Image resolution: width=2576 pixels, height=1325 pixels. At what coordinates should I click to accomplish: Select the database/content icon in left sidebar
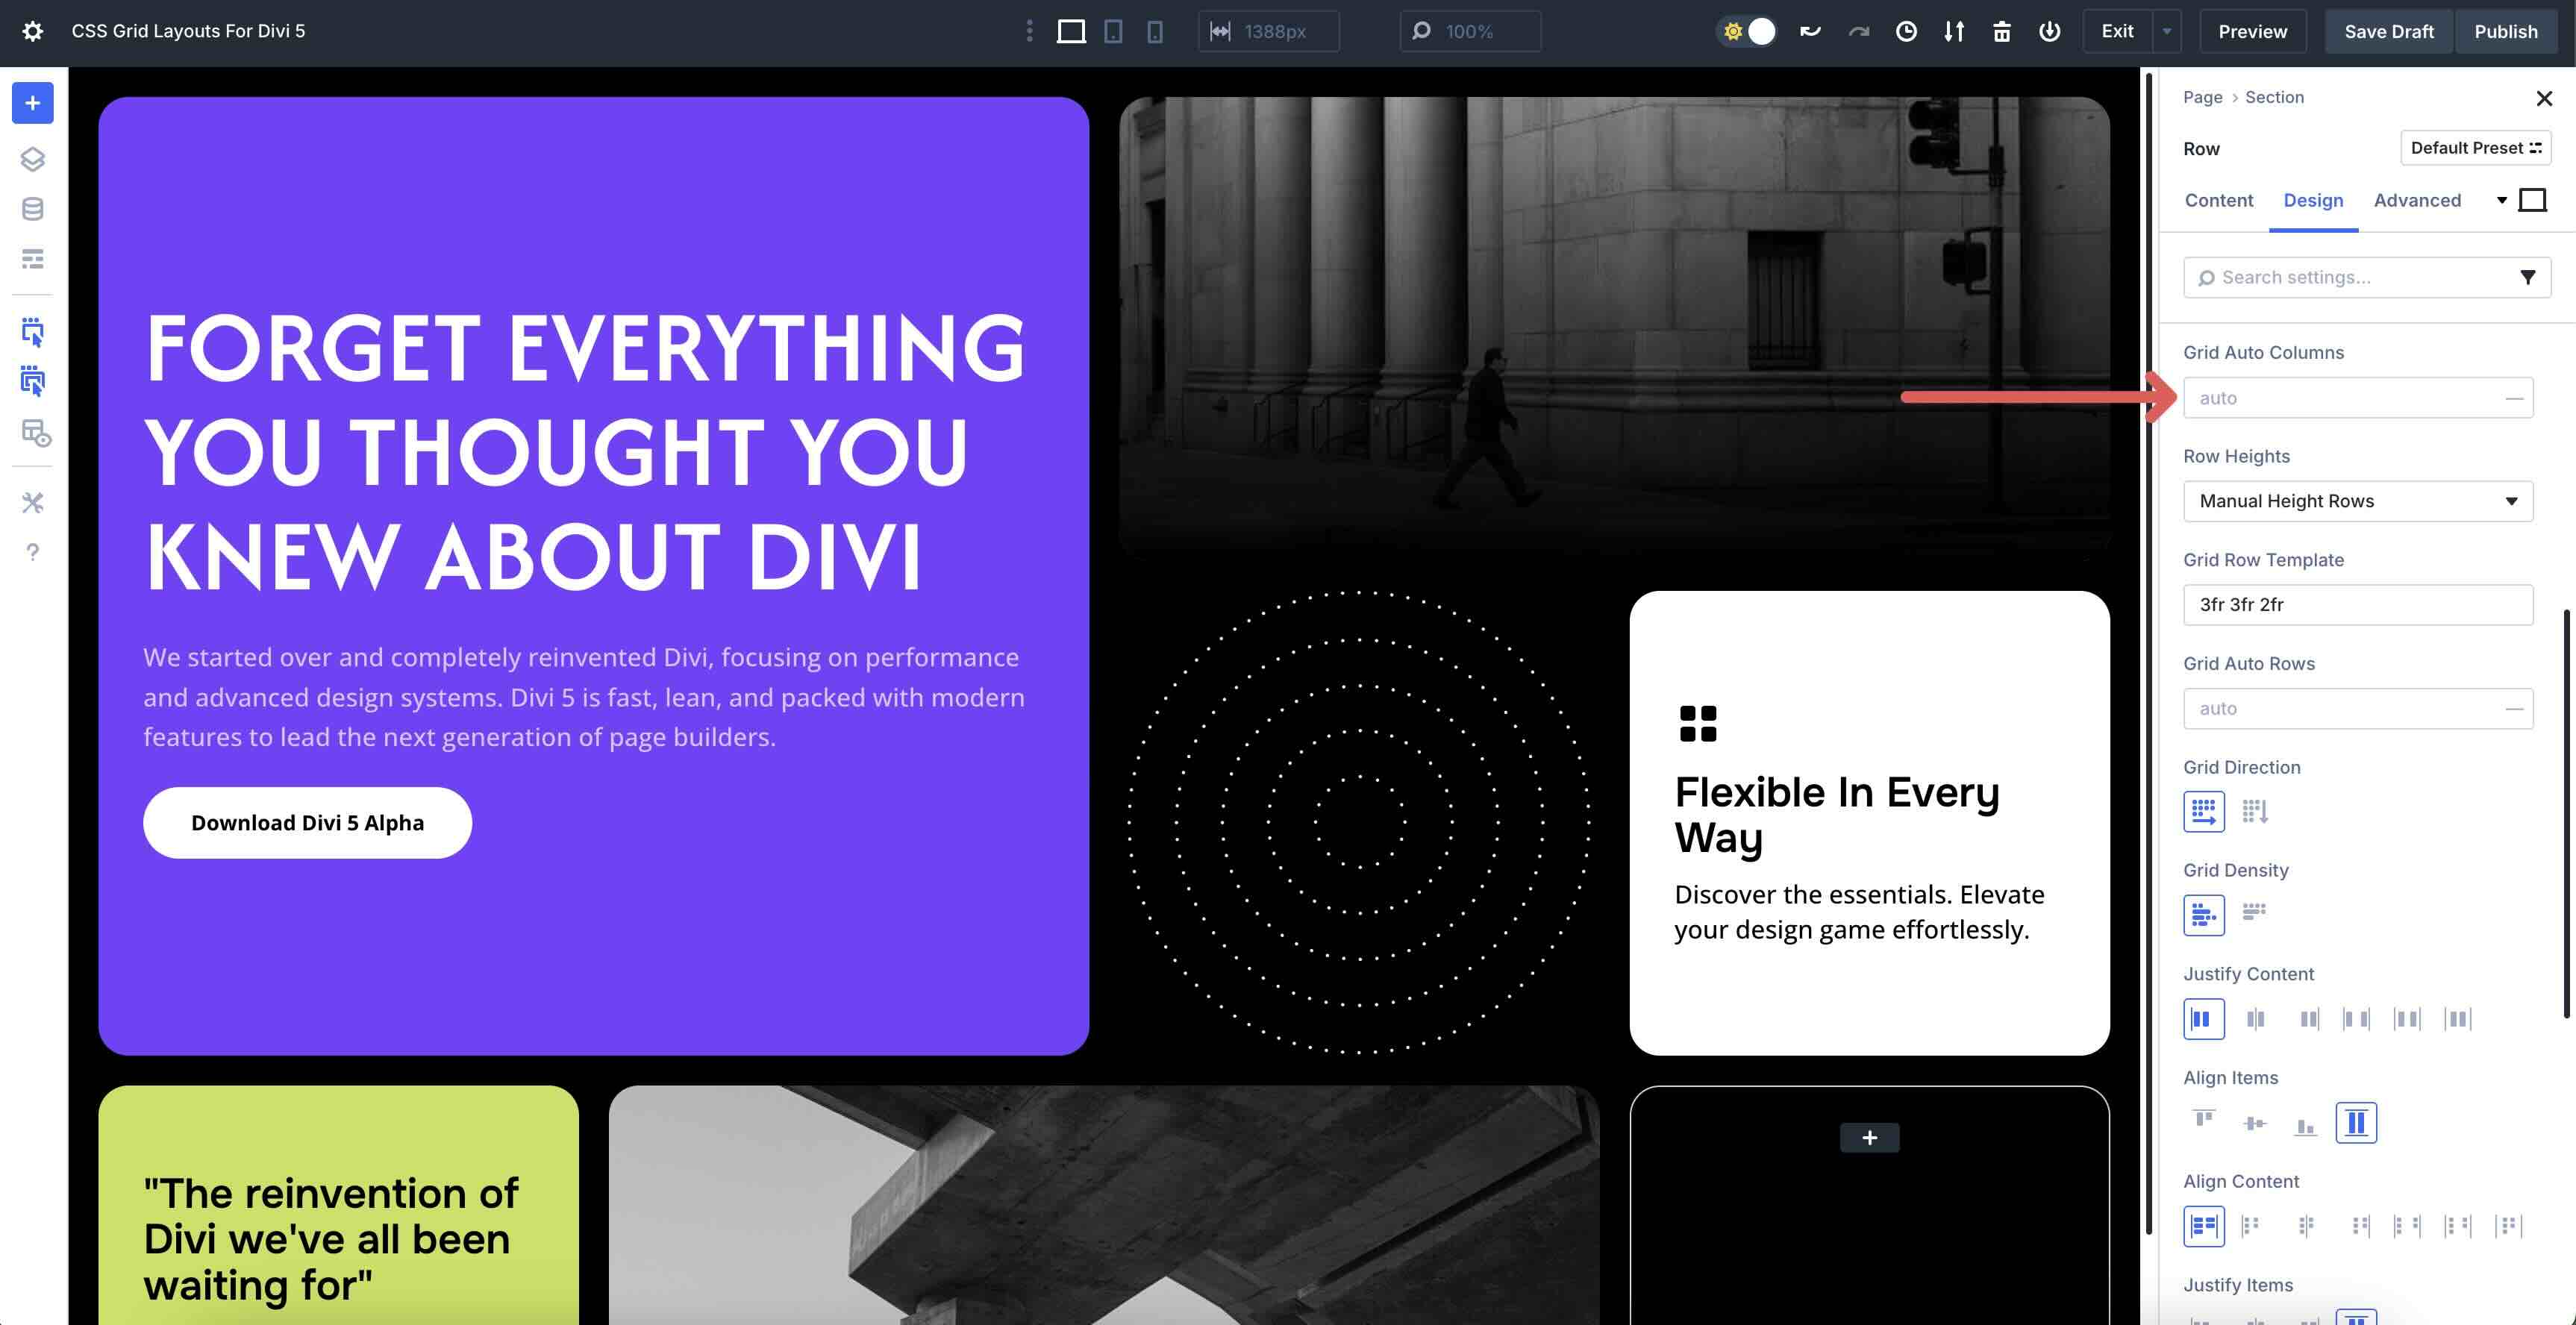(x=33, y=209)
